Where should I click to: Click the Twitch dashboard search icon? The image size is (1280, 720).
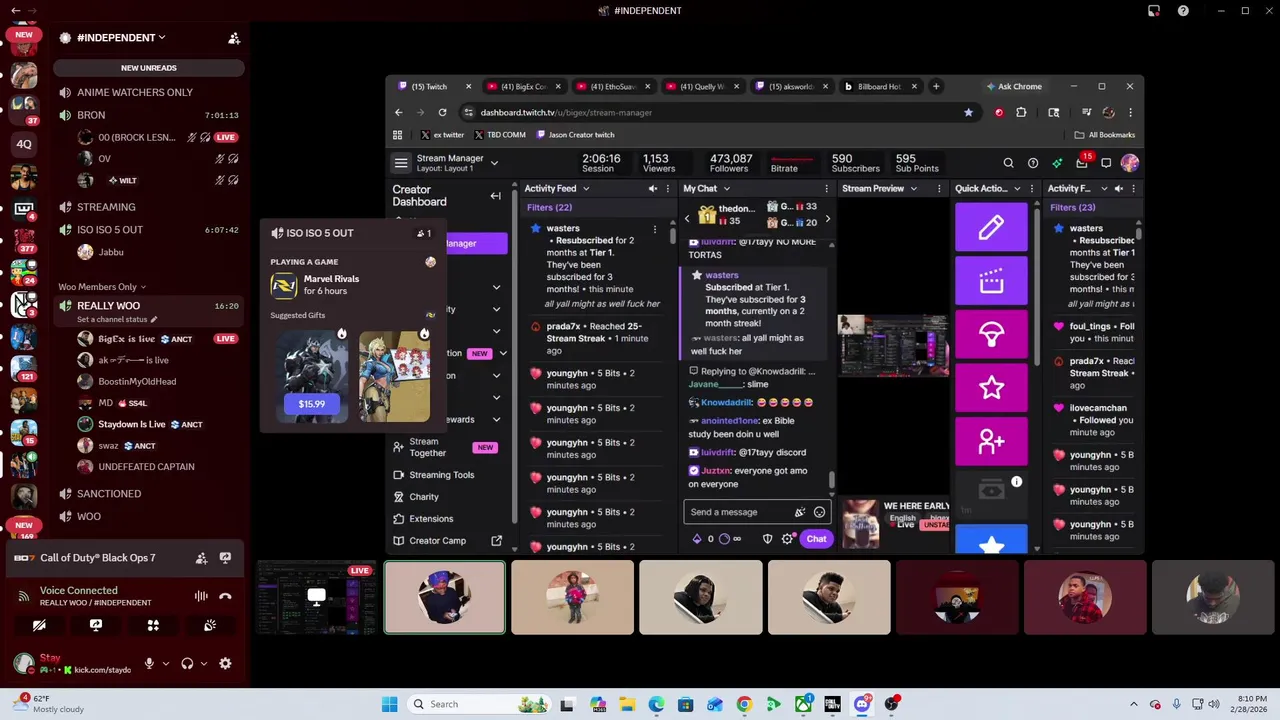pos(1008,163)
